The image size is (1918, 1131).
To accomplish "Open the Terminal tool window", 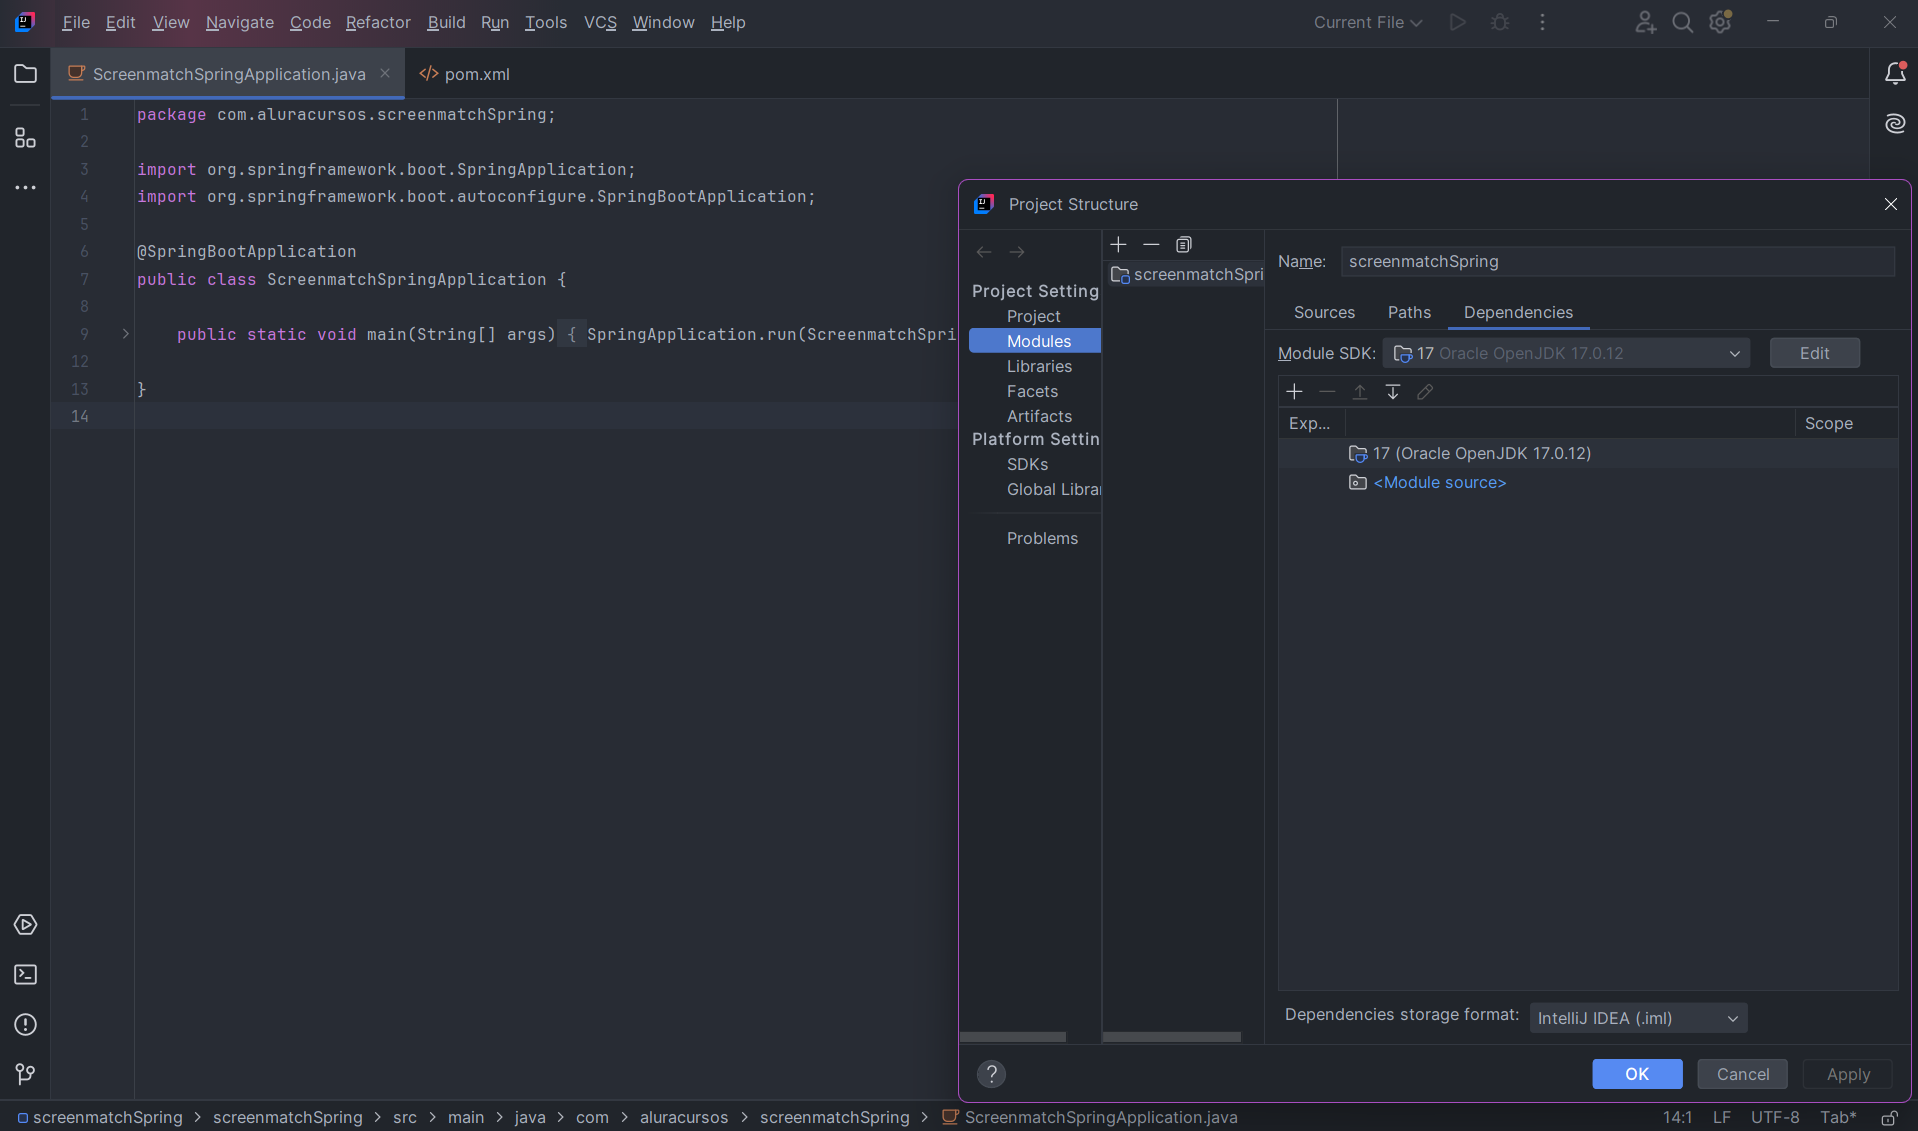I will (25, 975).
